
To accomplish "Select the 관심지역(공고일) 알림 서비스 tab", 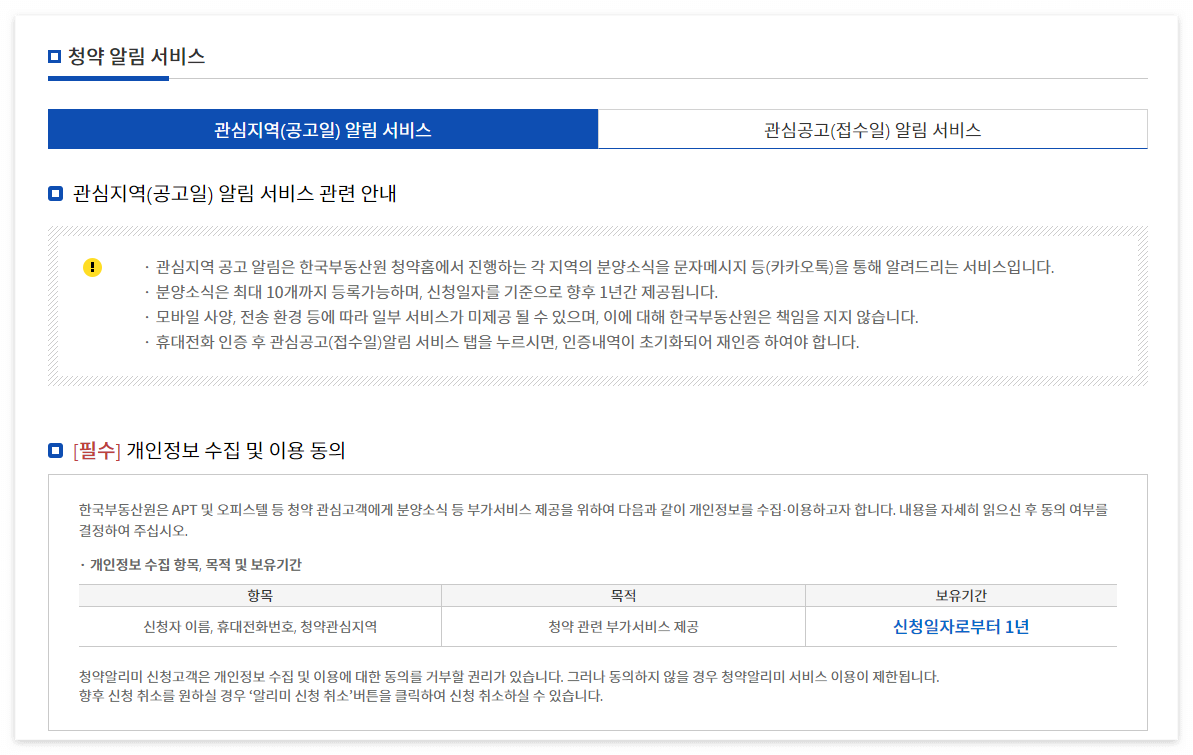I will click(322, 128).
